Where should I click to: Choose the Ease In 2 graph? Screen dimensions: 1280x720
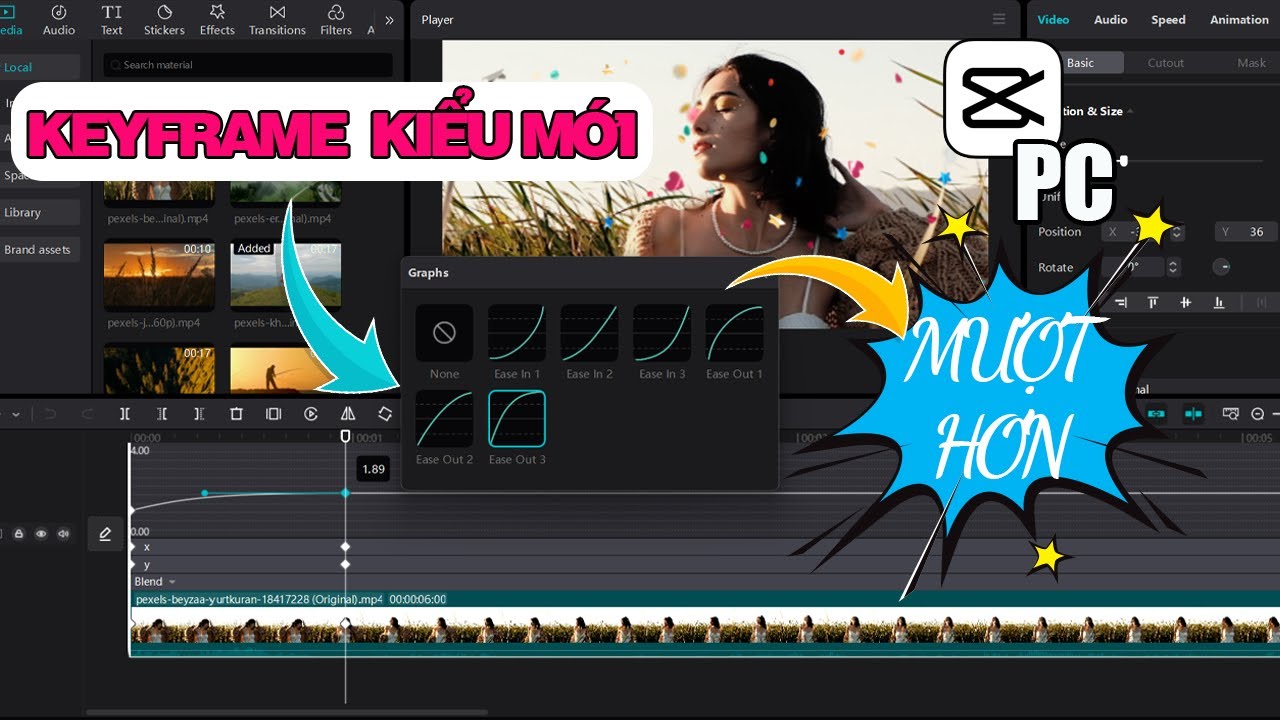tap(589, 333)
